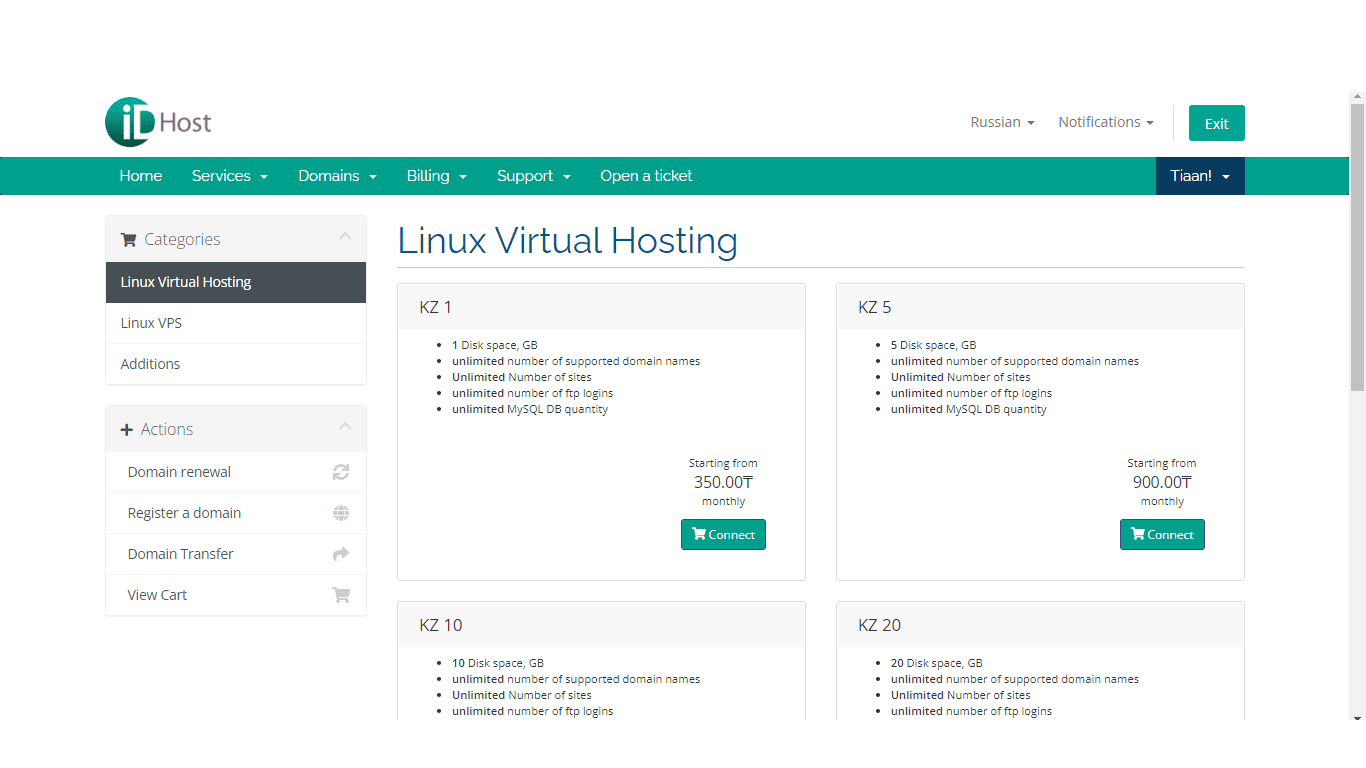Open the Tiaan! account dropdown
The image size is (1366, 768).
click(1200, 176)
